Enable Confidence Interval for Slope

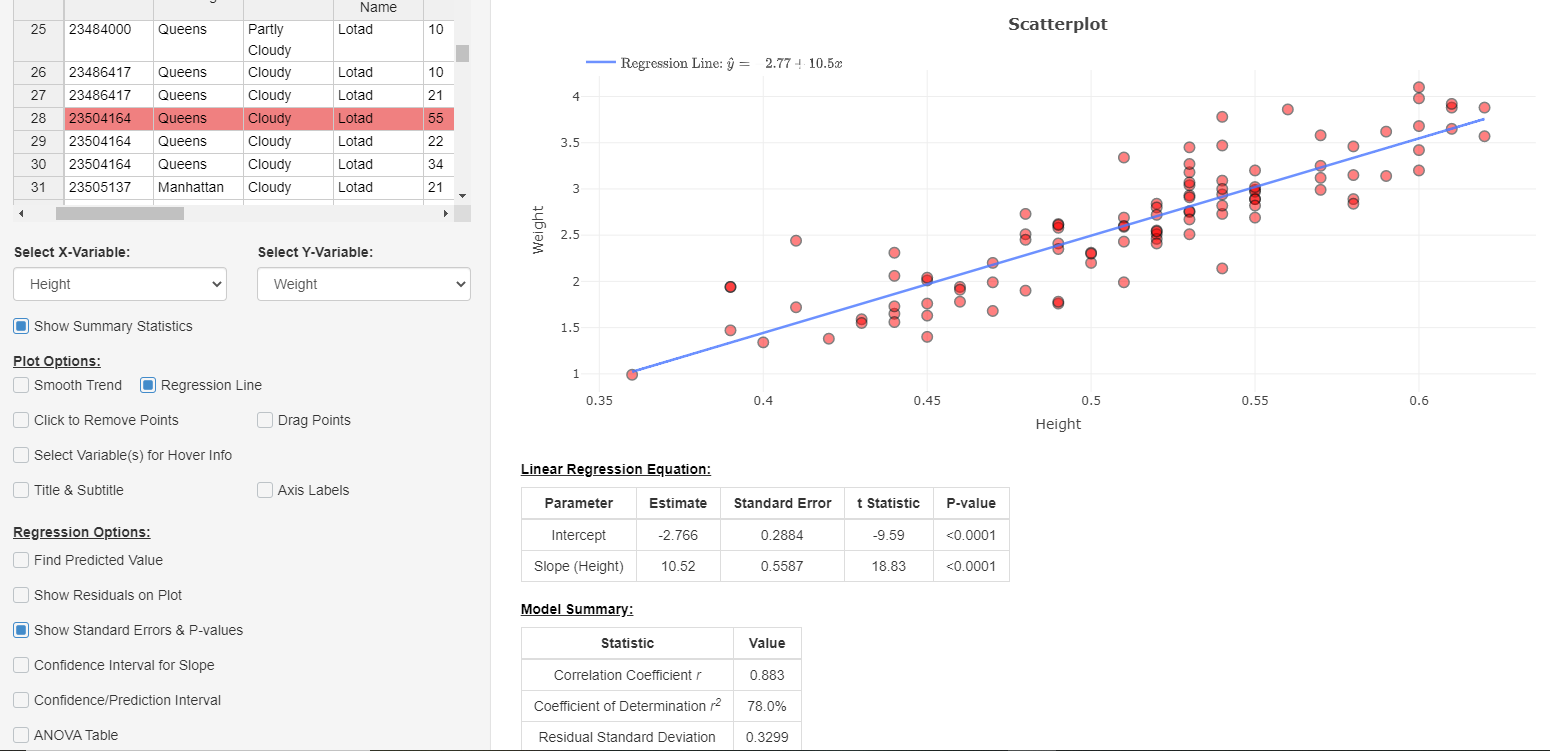tap(20, 665)
